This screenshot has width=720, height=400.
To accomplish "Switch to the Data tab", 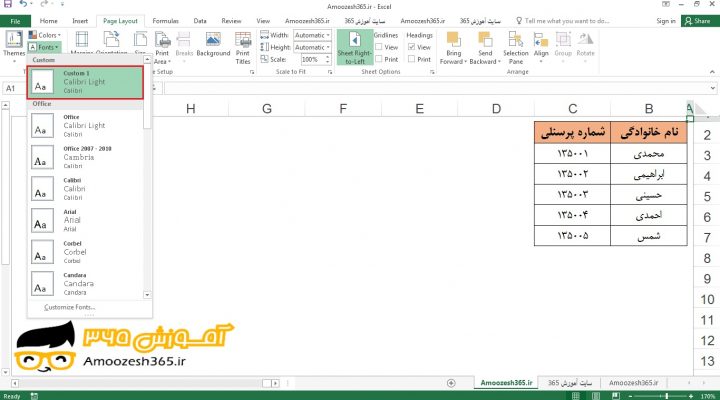I will [200, 21].
